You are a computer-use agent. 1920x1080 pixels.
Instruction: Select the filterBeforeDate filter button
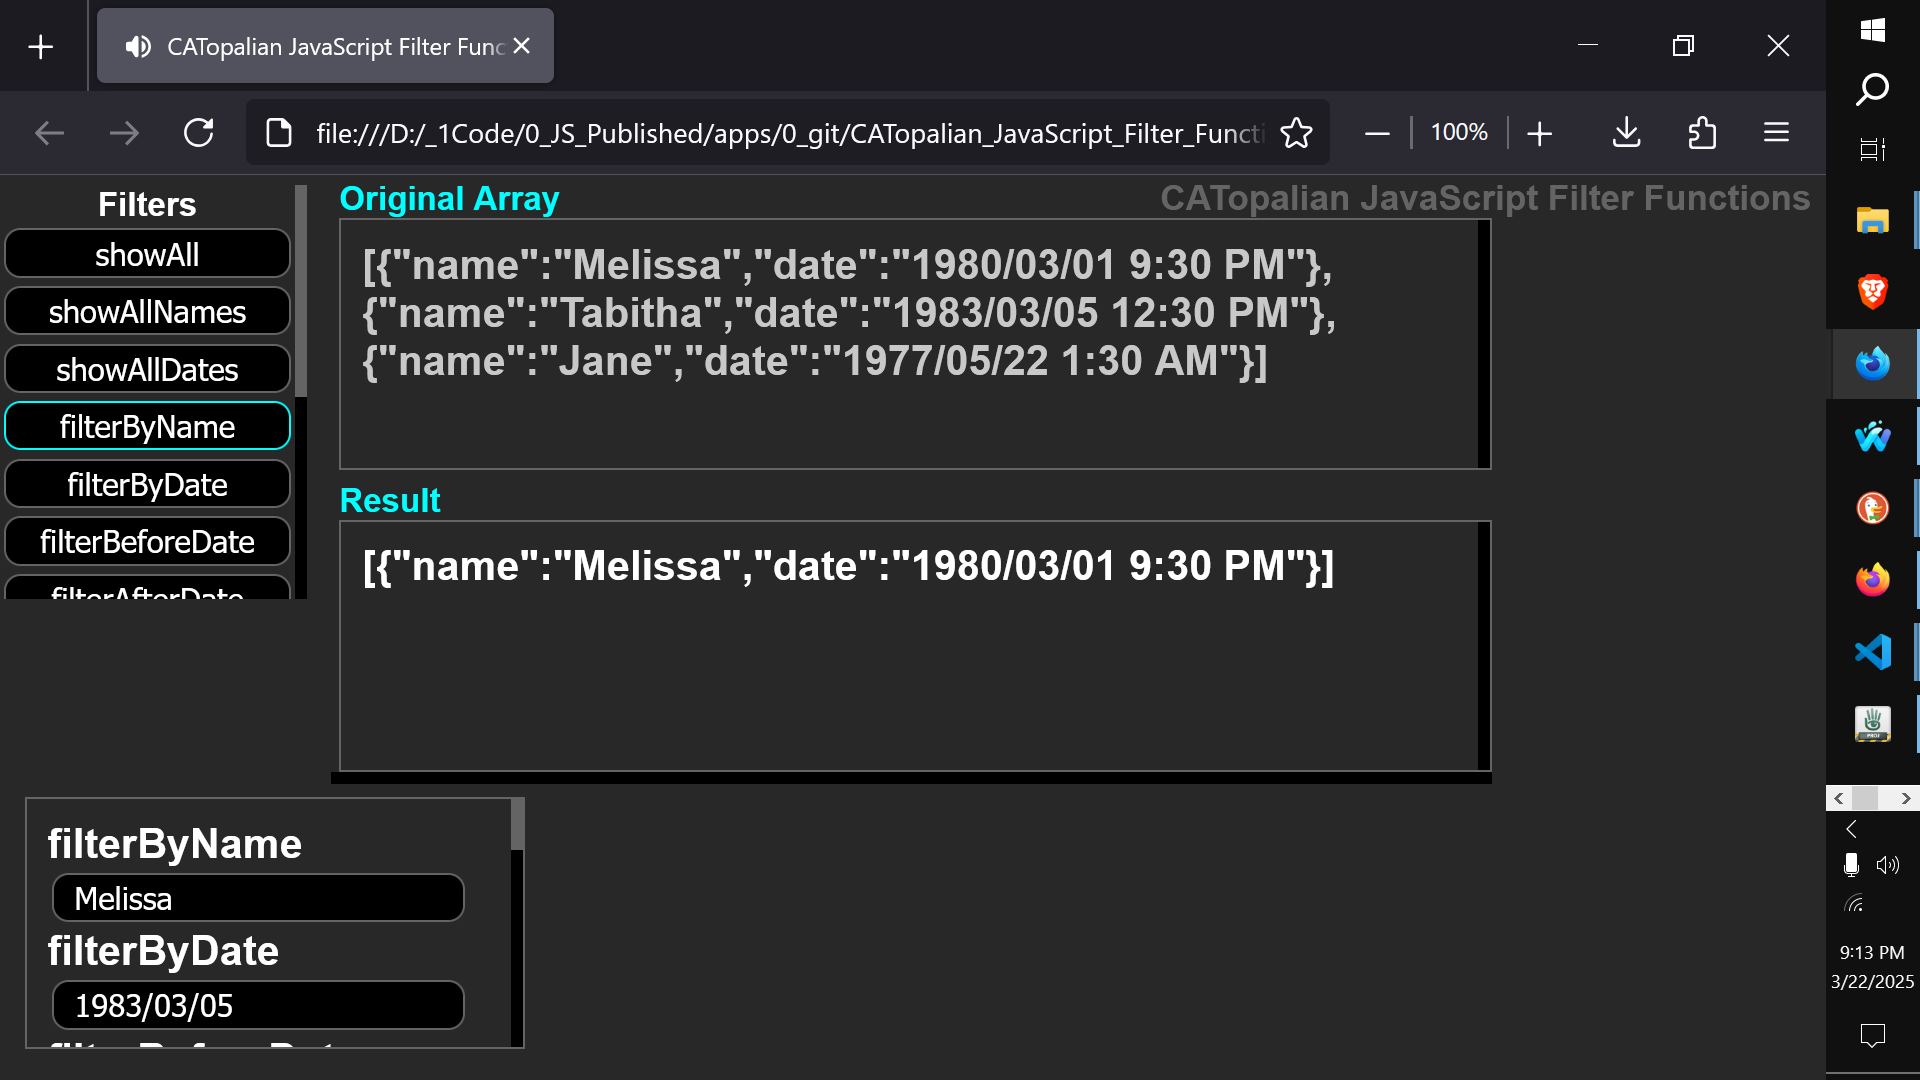click(147, 542)
